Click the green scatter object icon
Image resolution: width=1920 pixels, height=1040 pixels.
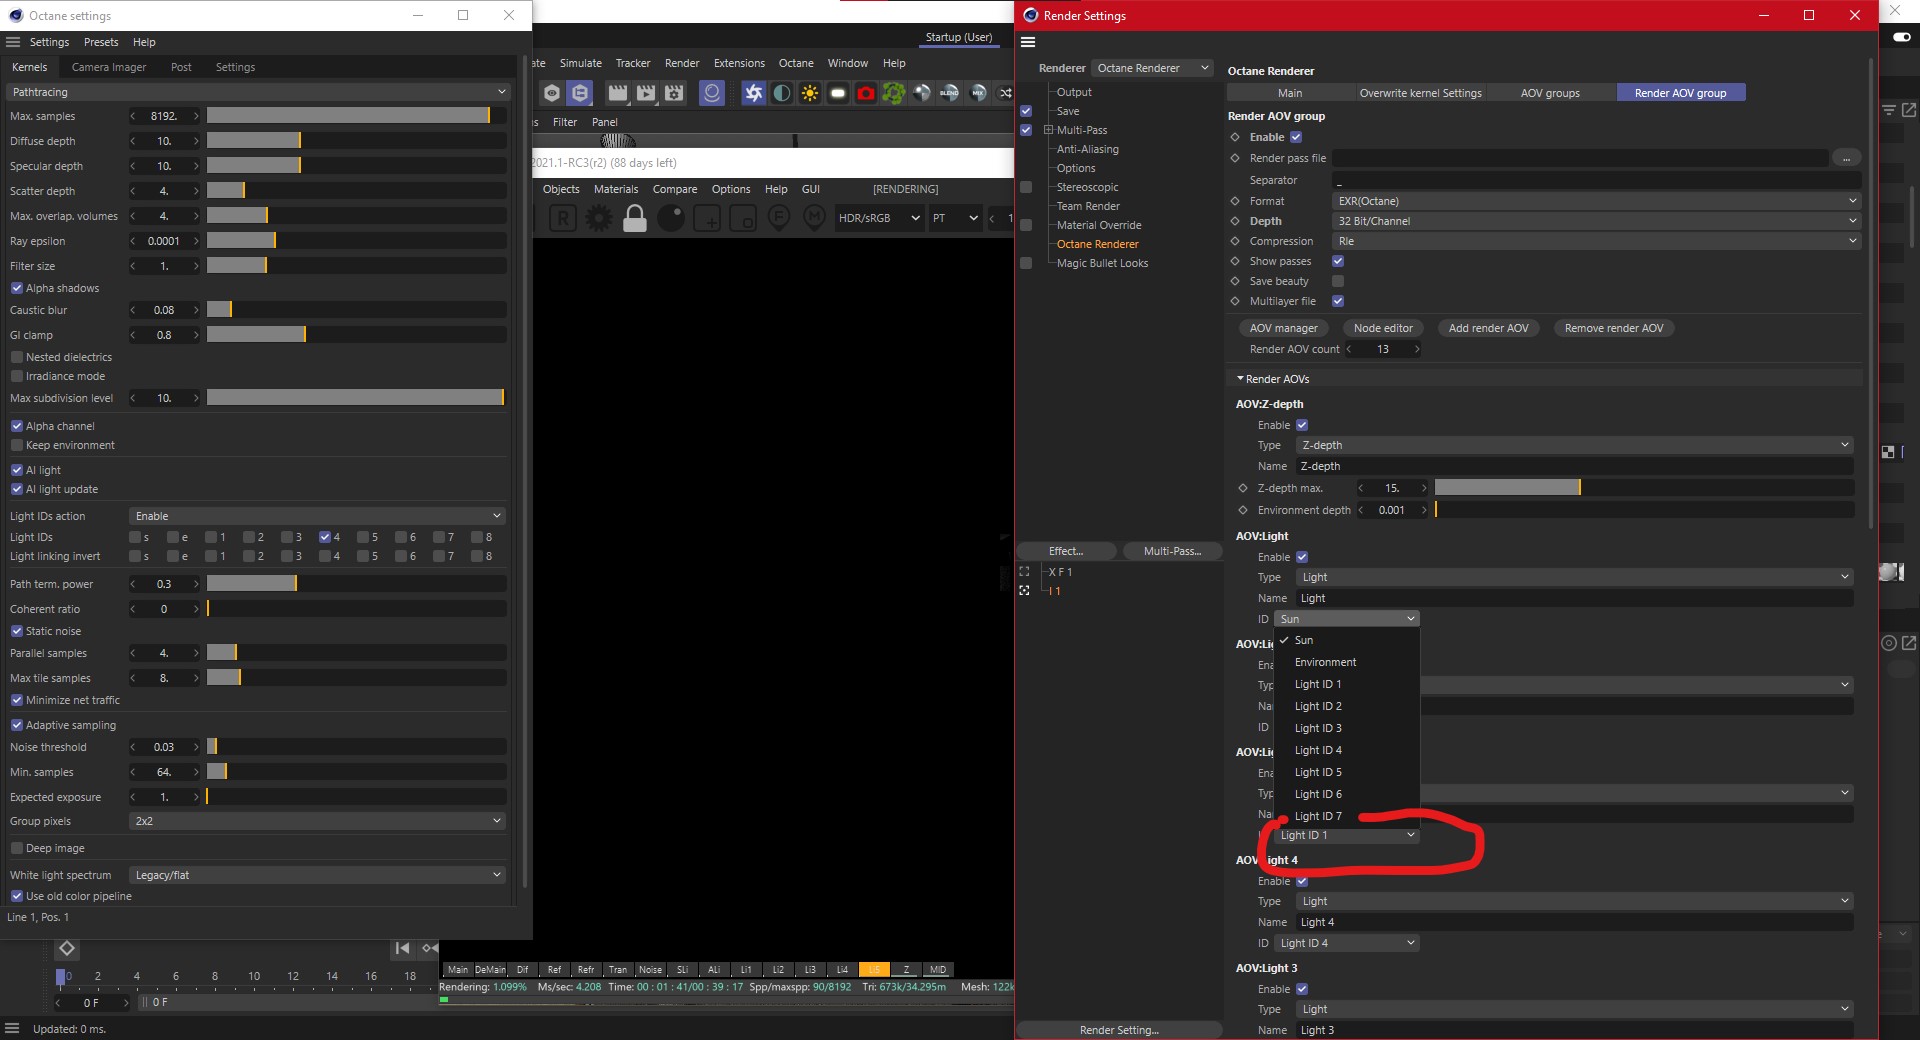click(x=893, y=93)
